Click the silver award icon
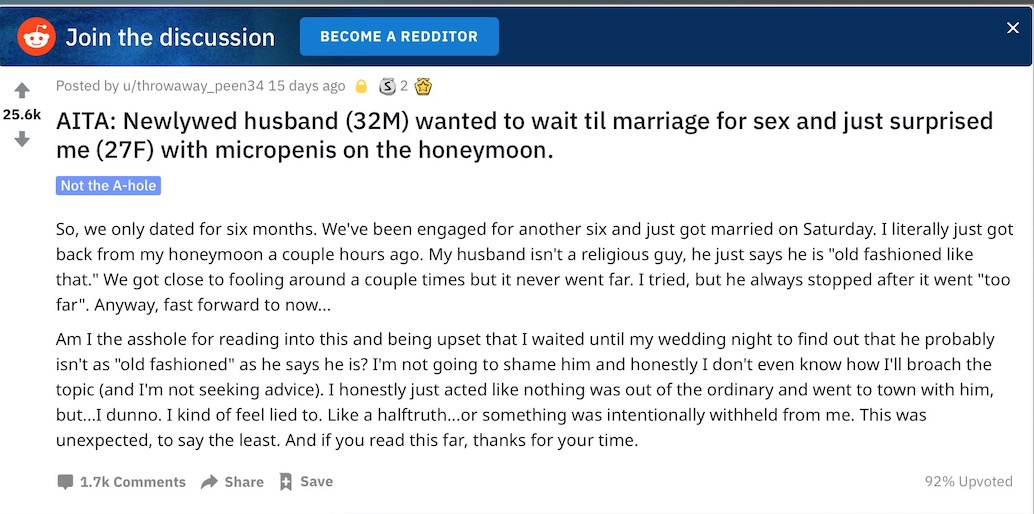1034x514 pixels. point(388,86)
